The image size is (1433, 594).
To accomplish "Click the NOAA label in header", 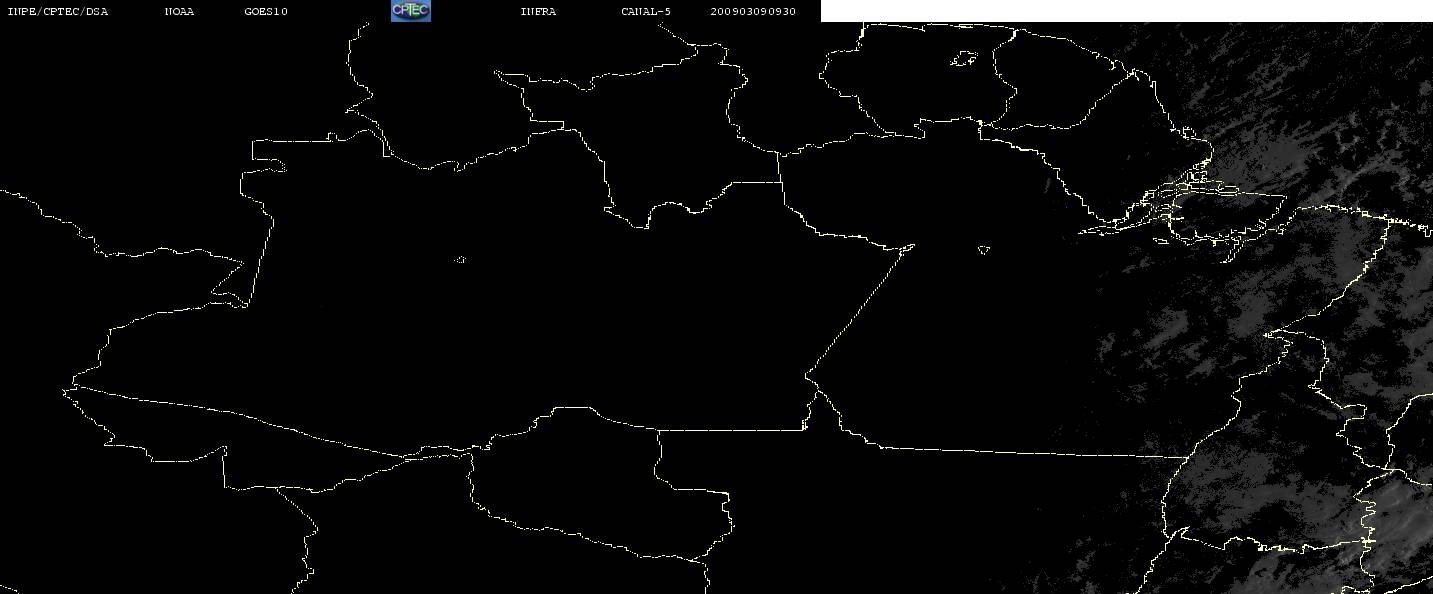I will point(179,11).
